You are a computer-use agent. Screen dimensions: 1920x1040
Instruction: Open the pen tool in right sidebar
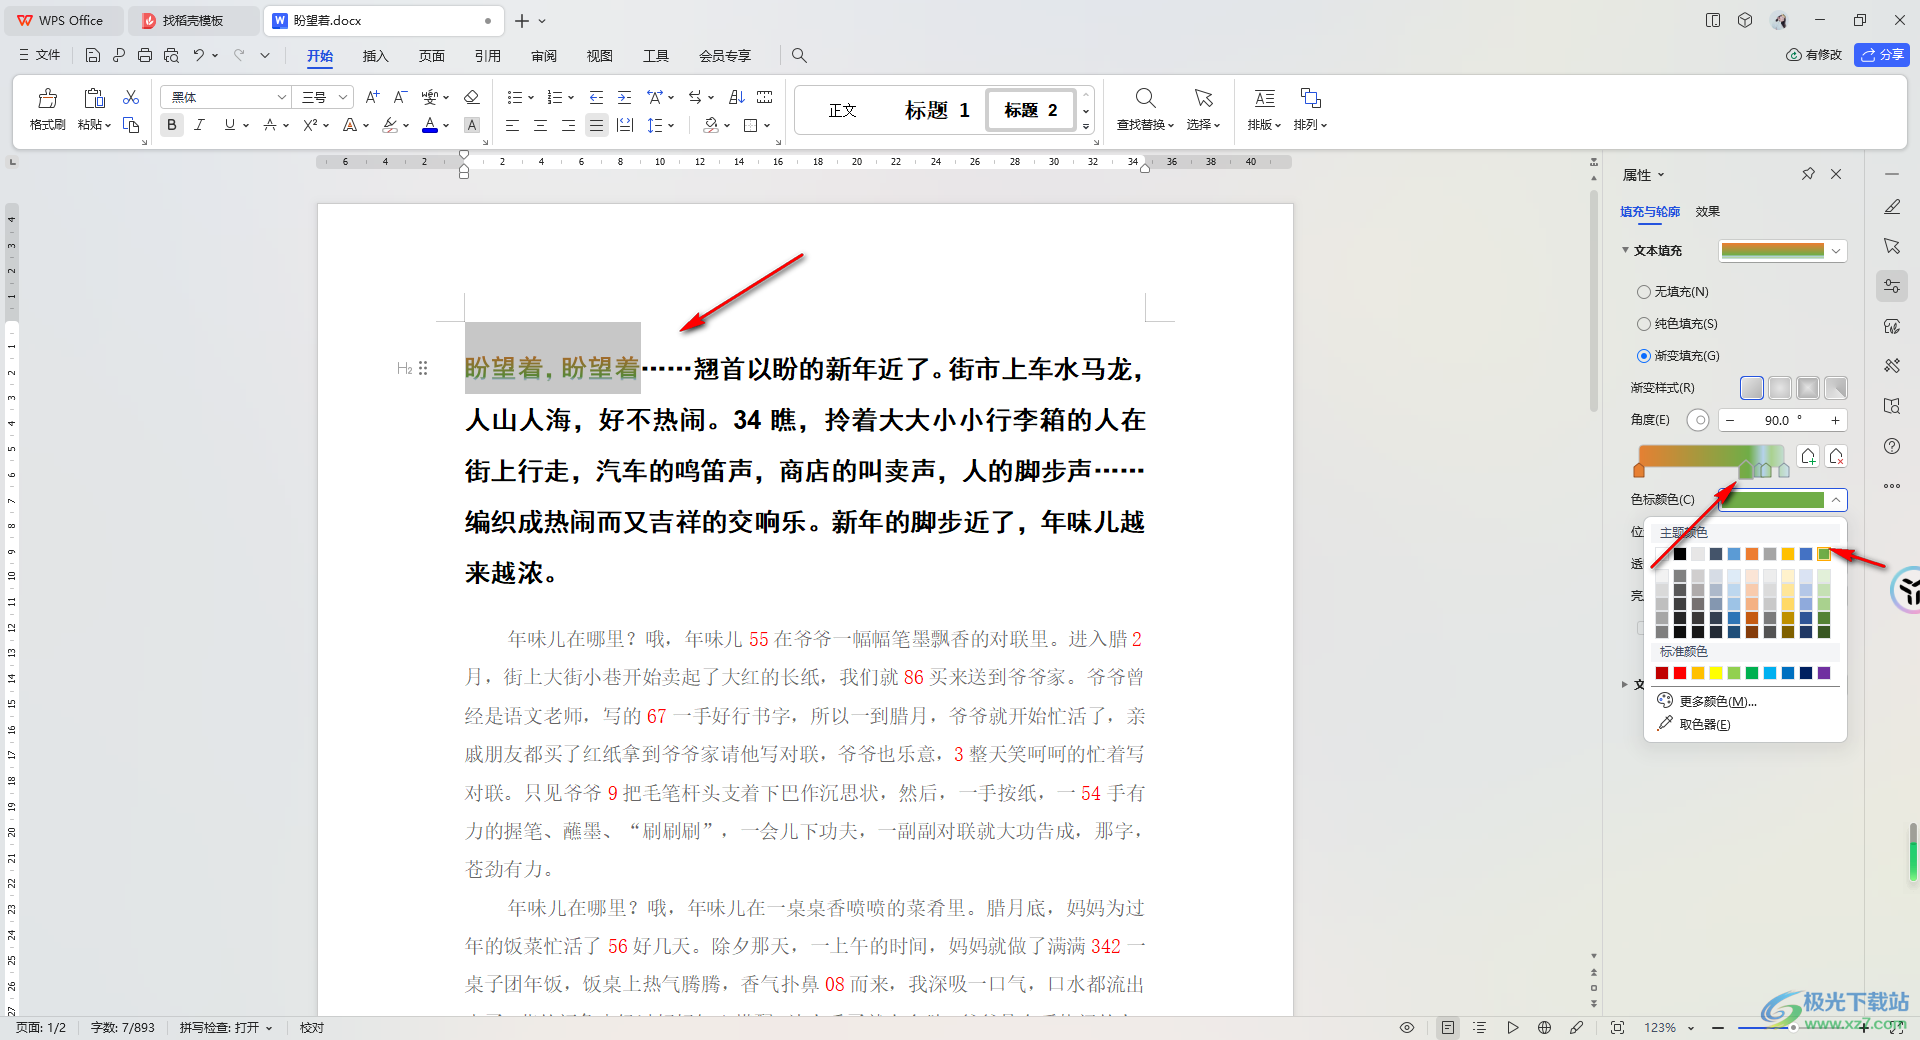click(x=1892, y=207)
